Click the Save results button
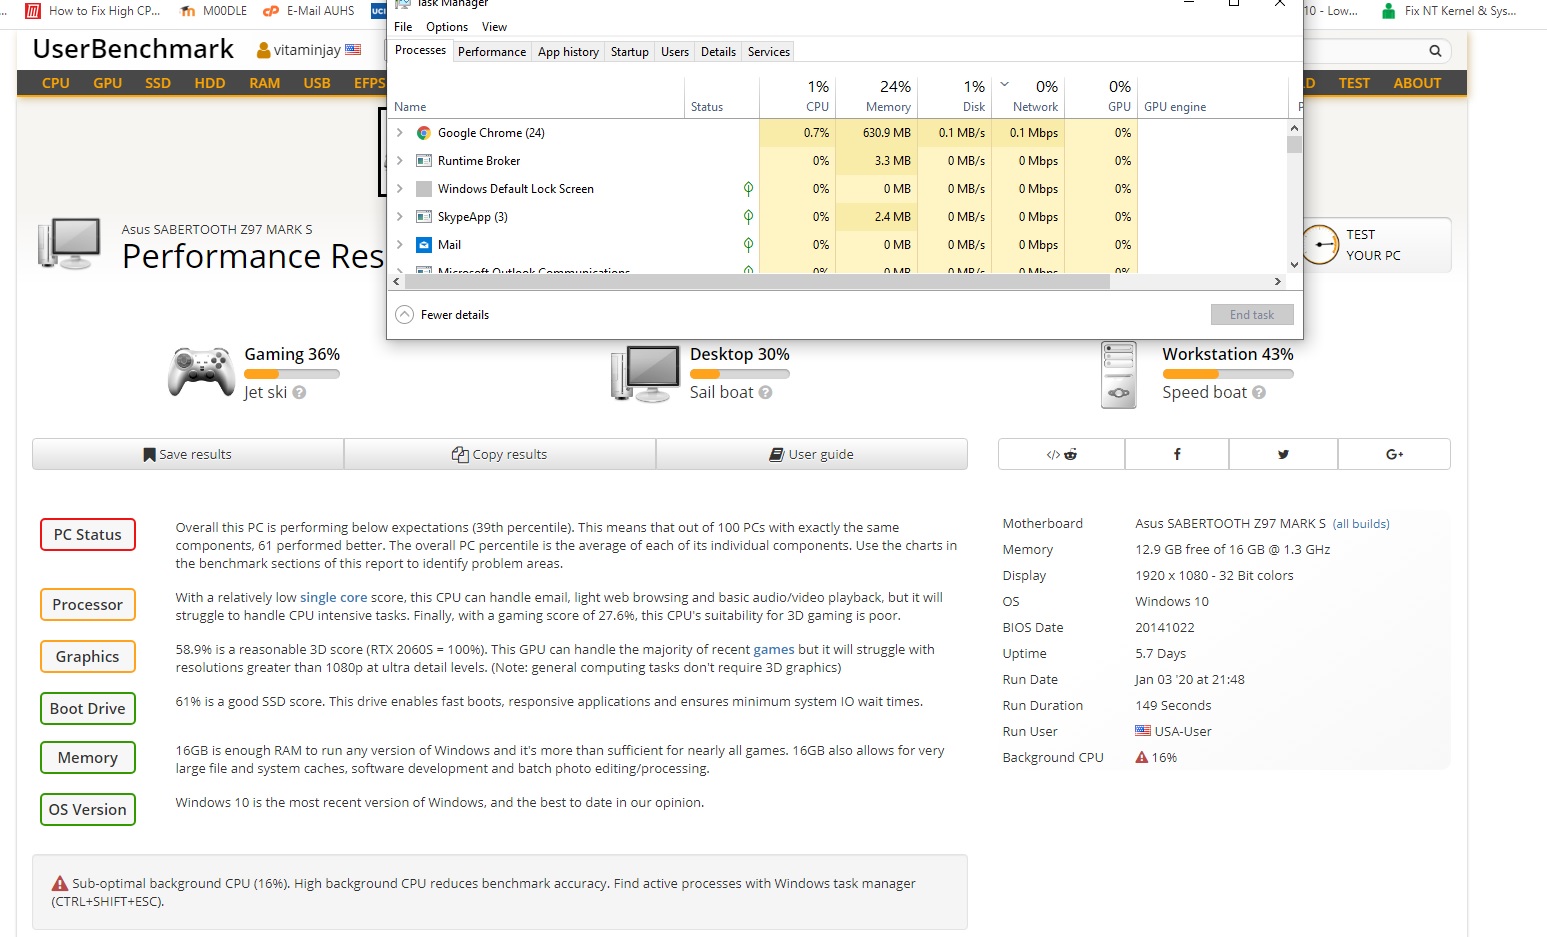The image size is (1547, 937). pyautogui.click(x=188, y=454)
